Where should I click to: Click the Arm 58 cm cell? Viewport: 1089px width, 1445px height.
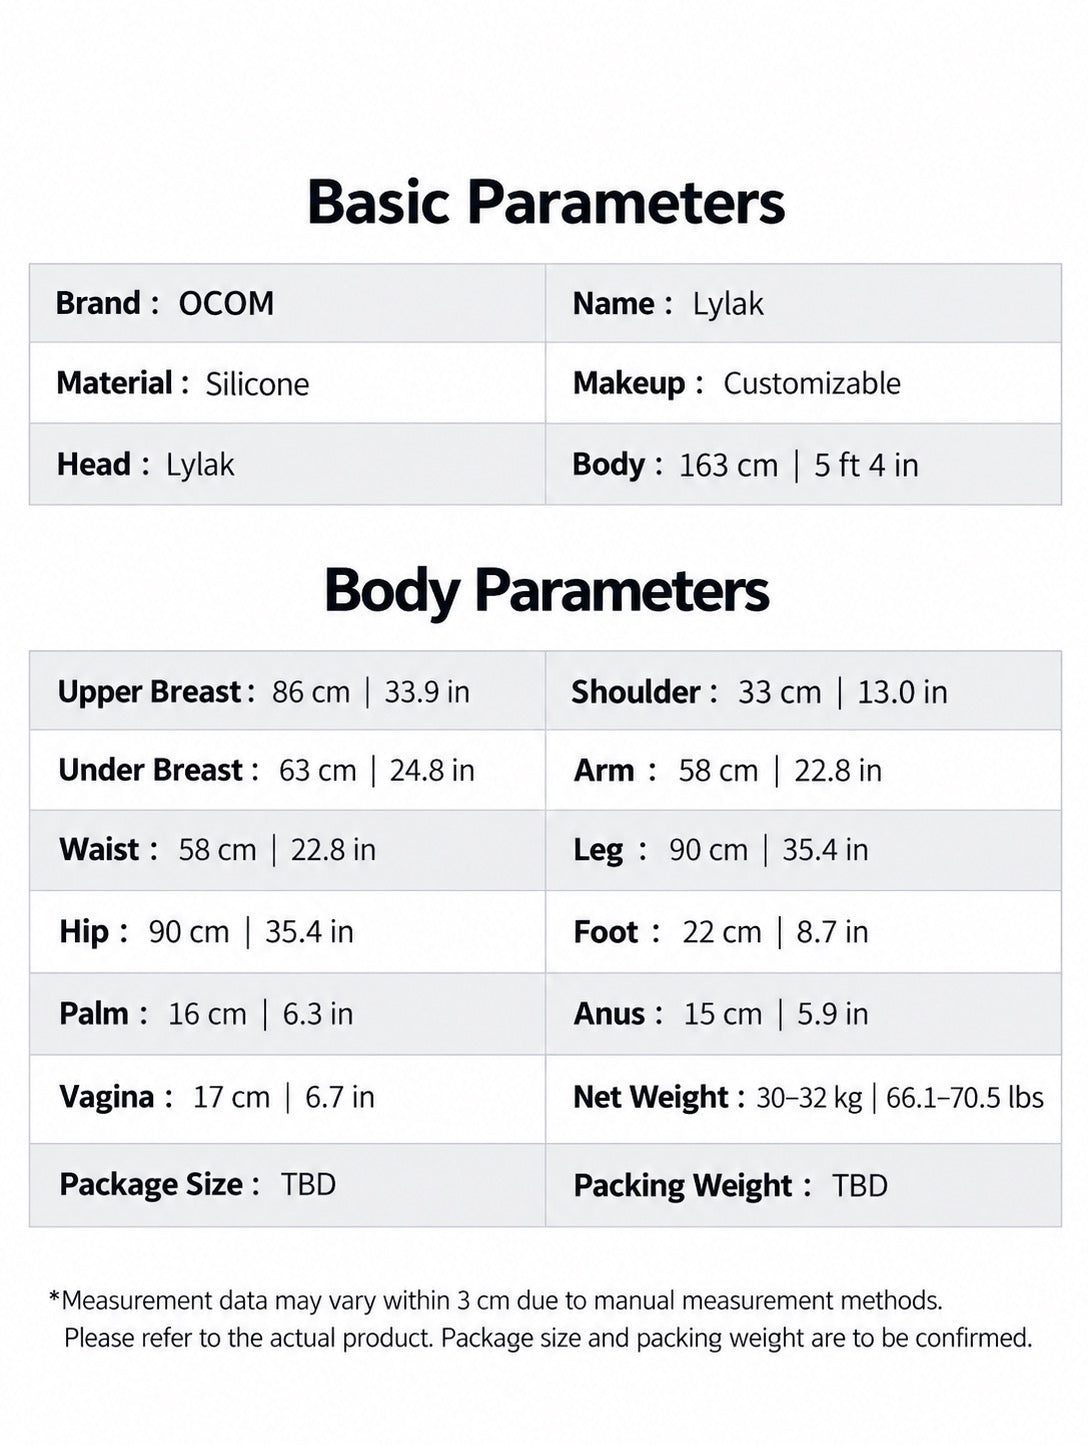coord(803,770)
